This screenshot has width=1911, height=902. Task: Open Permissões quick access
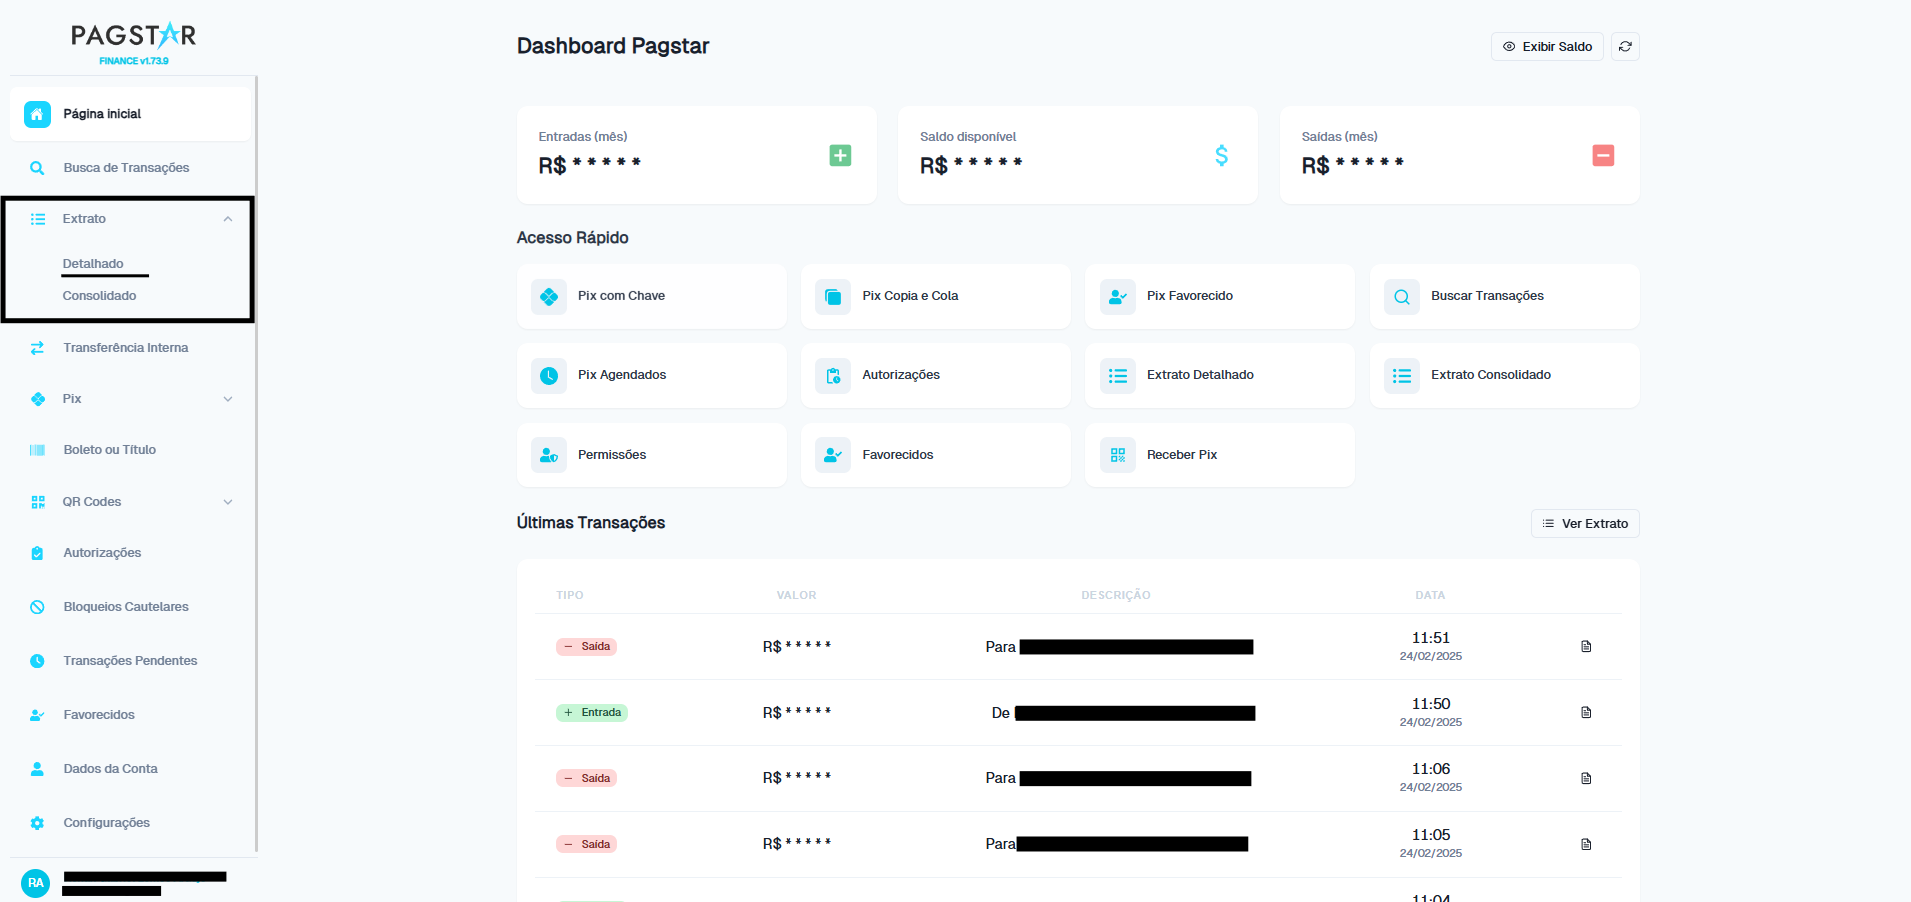tap(652, 455)
